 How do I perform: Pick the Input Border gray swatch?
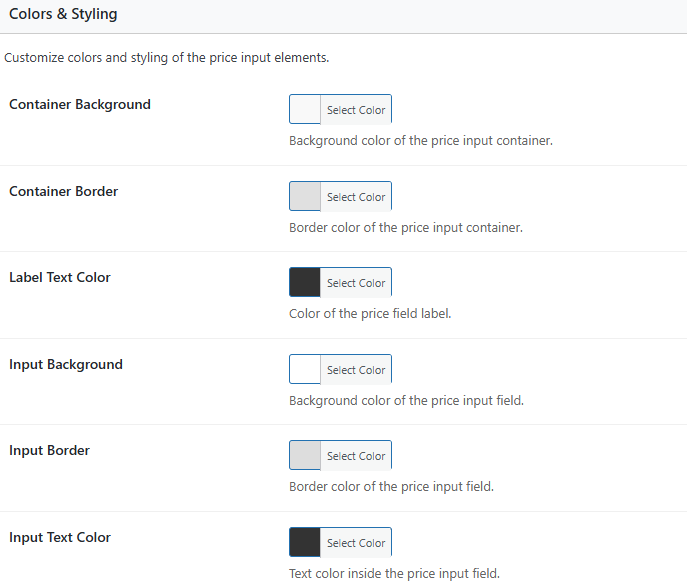305,456
